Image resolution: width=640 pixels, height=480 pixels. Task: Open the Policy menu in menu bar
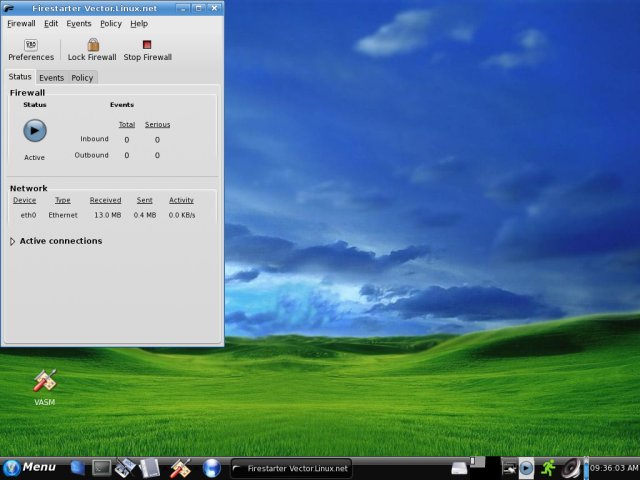(x=111, y=23)
